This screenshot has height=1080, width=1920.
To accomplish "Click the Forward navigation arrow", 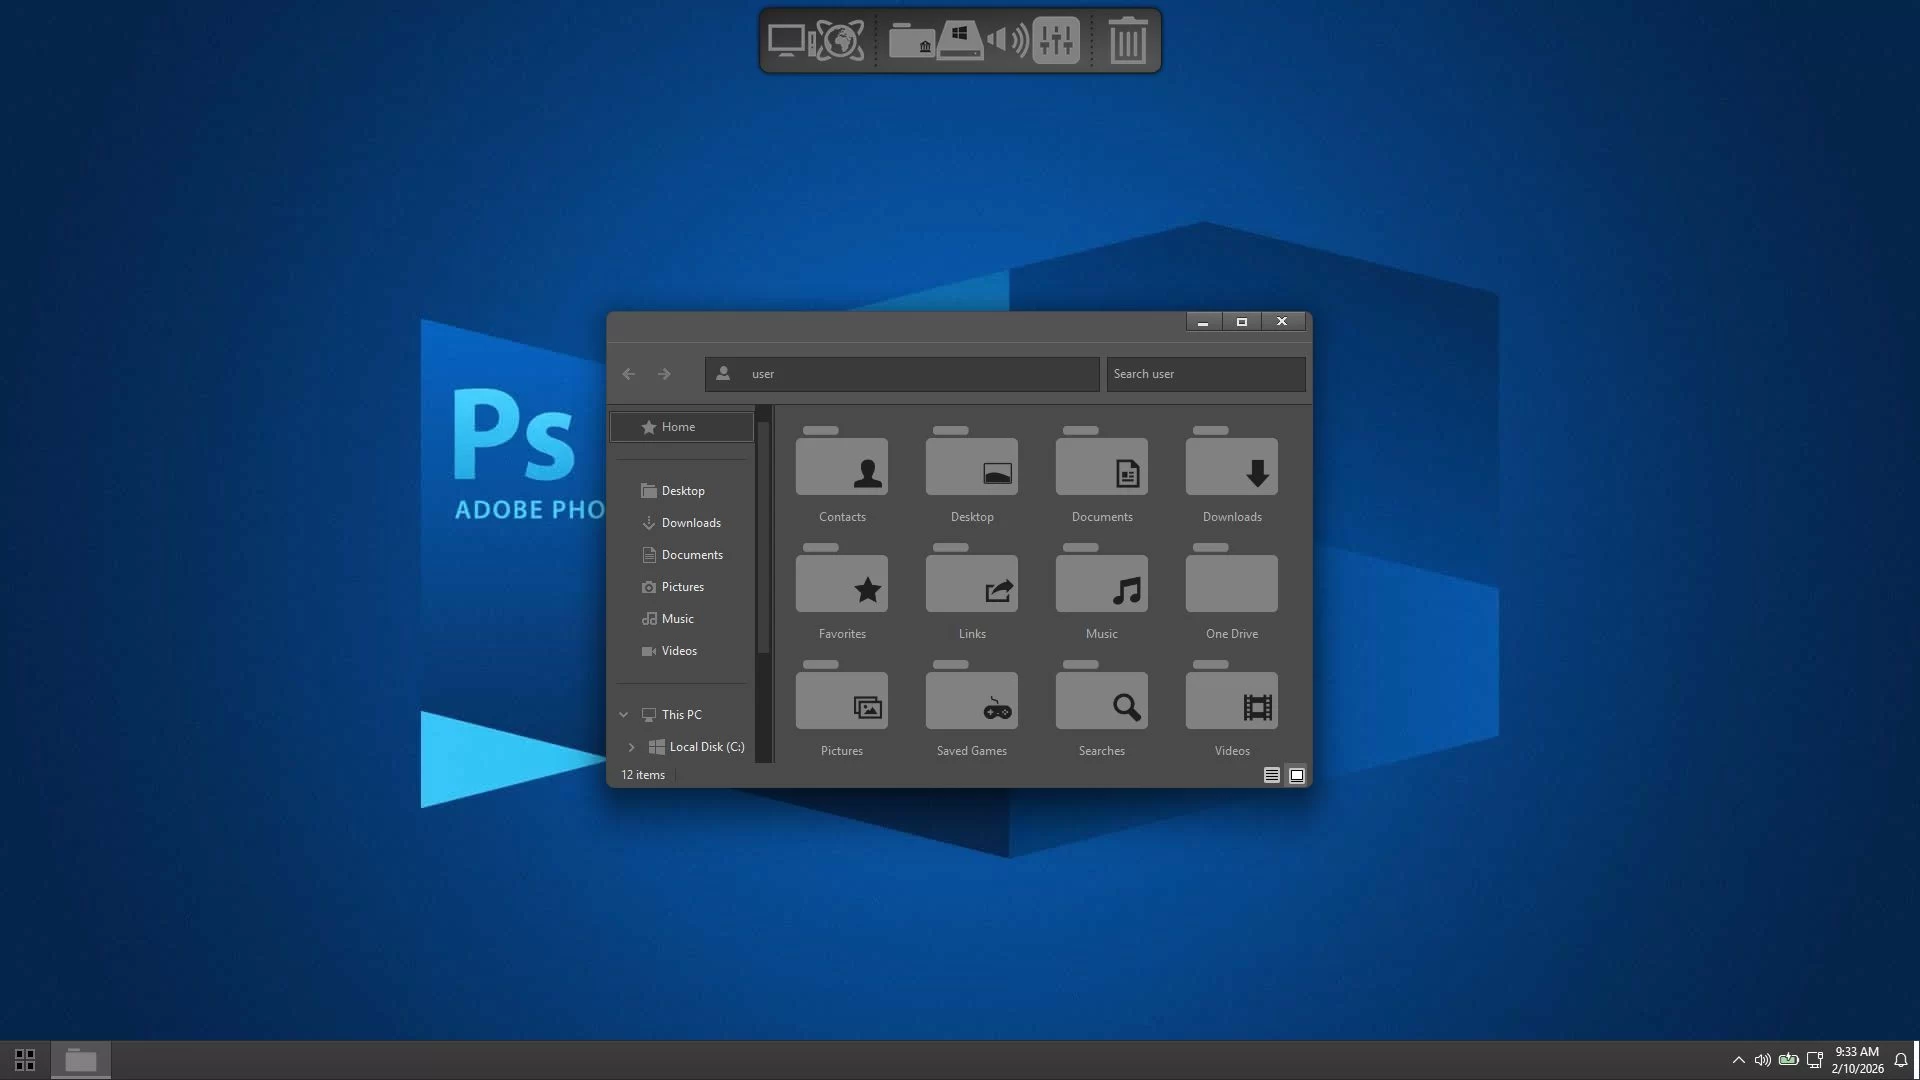I will pyautogui.click(x=664, y=374).
